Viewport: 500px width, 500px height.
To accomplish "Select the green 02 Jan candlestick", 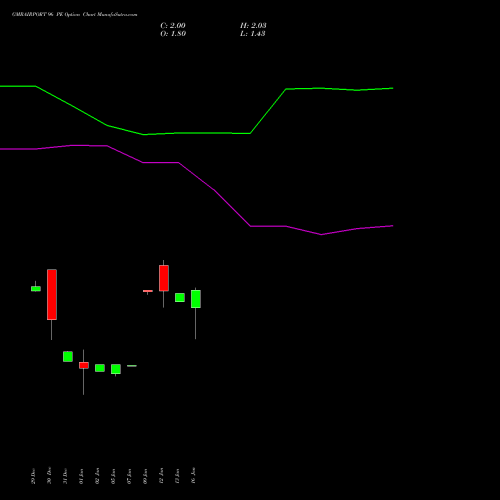I will coord(100,368).
